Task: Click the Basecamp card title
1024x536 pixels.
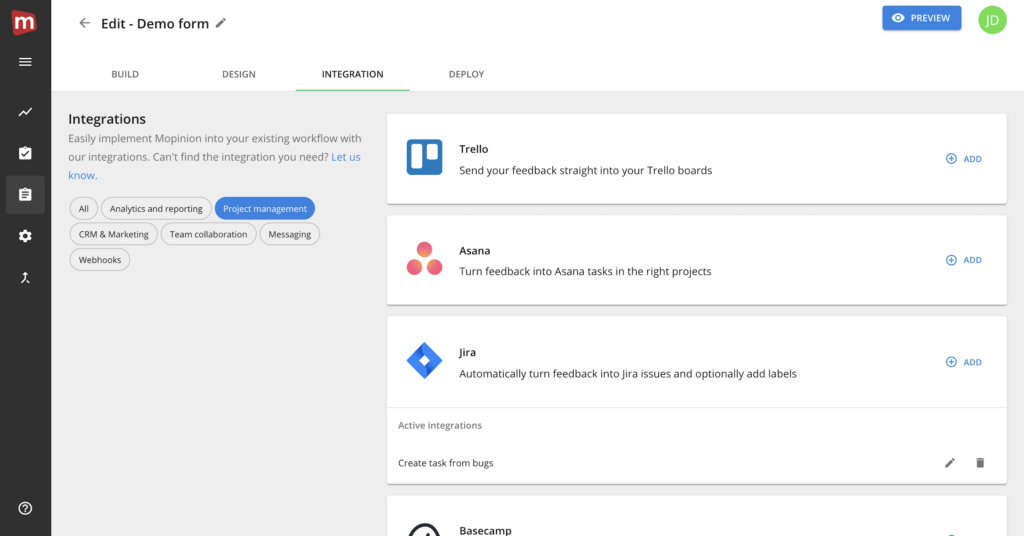Action: click(485, 530)
